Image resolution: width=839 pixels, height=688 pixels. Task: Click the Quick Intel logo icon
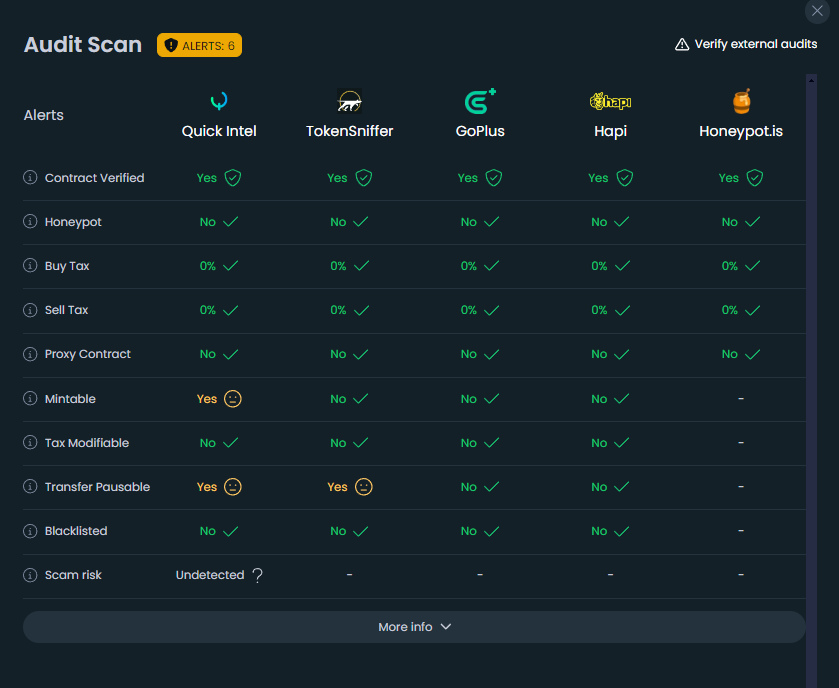coord(219,101)
